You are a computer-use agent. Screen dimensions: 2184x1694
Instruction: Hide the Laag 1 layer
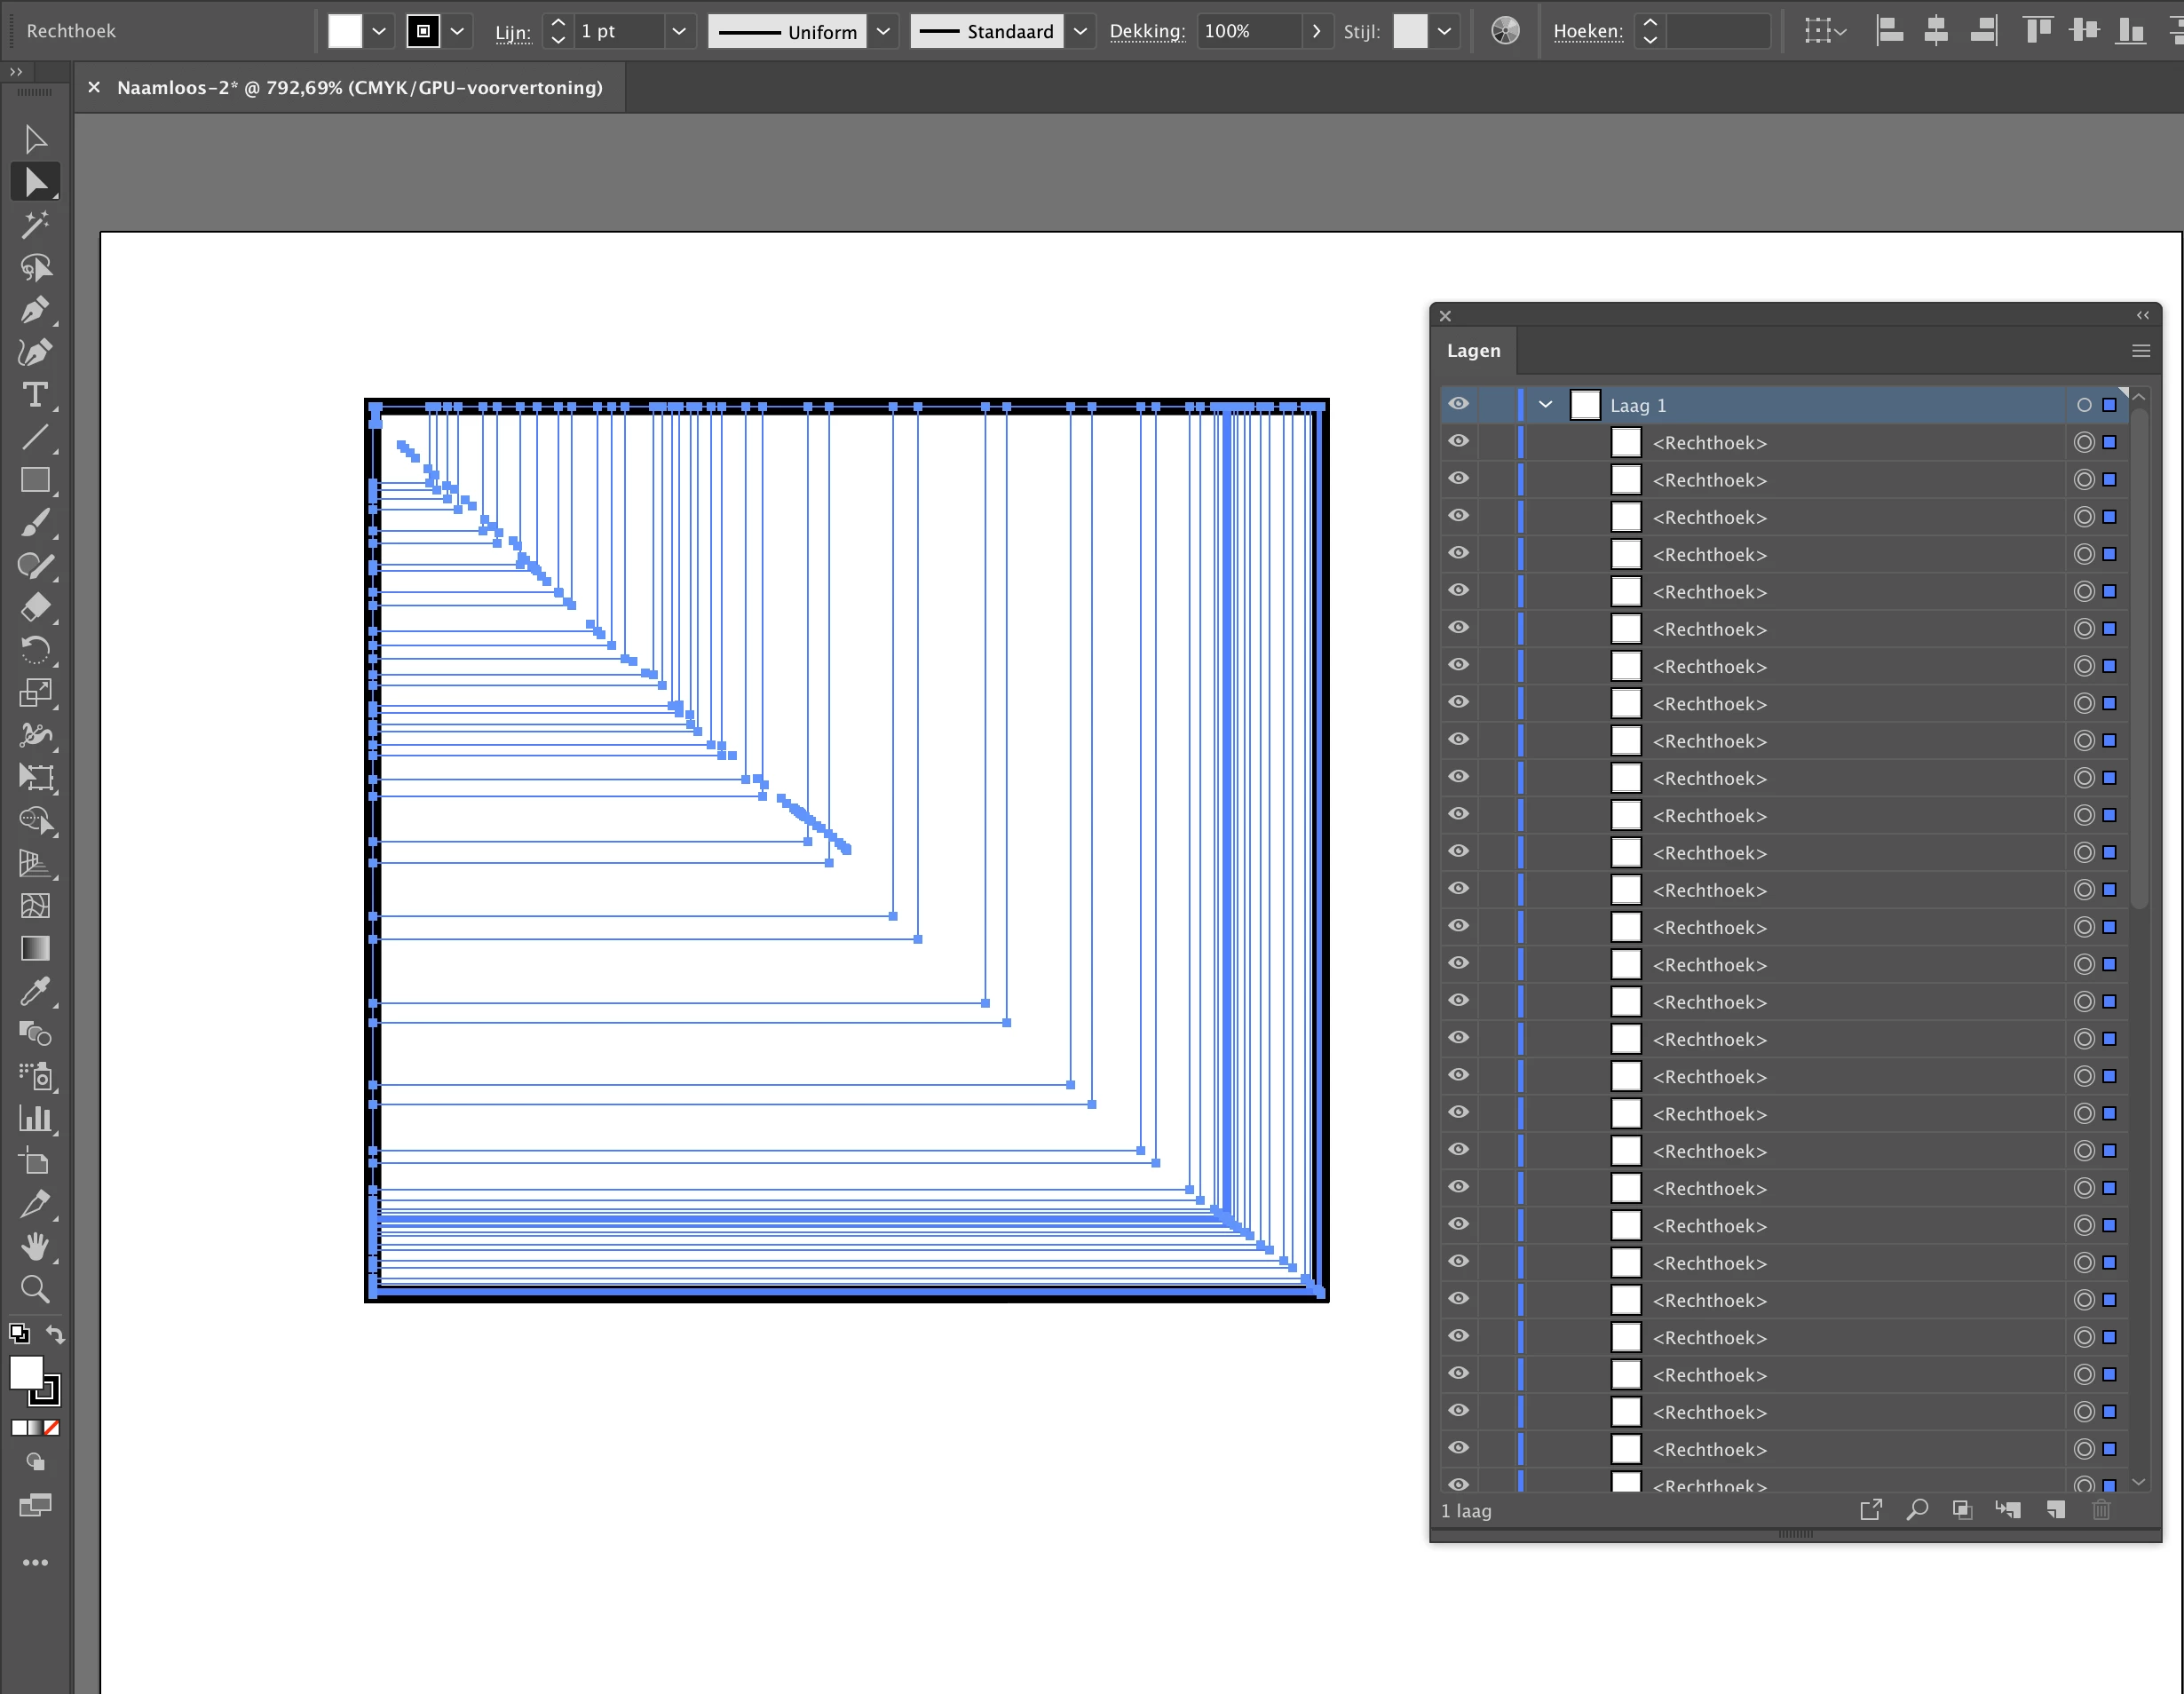coord(1458,404)
